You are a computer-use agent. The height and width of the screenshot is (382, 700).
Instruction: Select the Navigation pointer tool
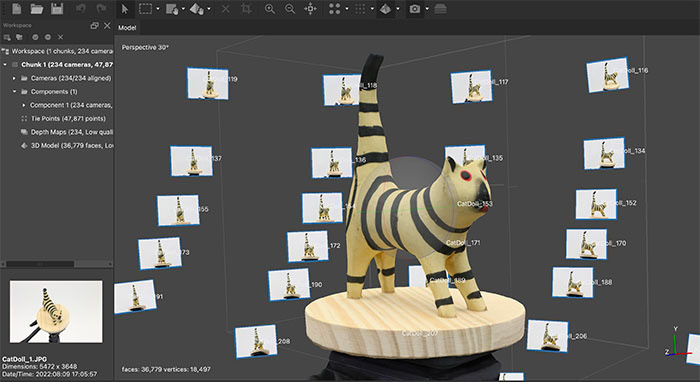(x=125, y=9)
